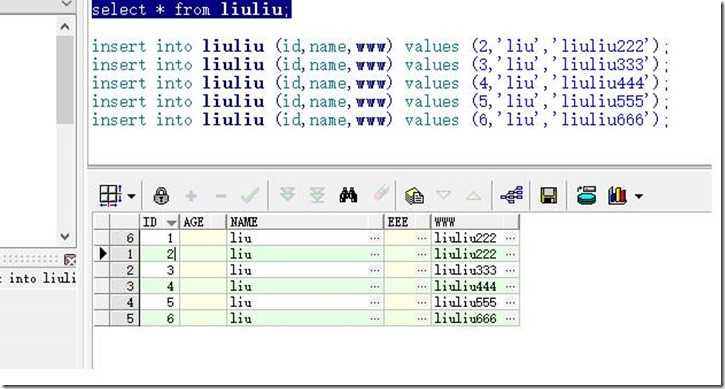Click the save floppy disk icon
The height and width of the screenshot is (389, 725).
[x=548, y=196]
